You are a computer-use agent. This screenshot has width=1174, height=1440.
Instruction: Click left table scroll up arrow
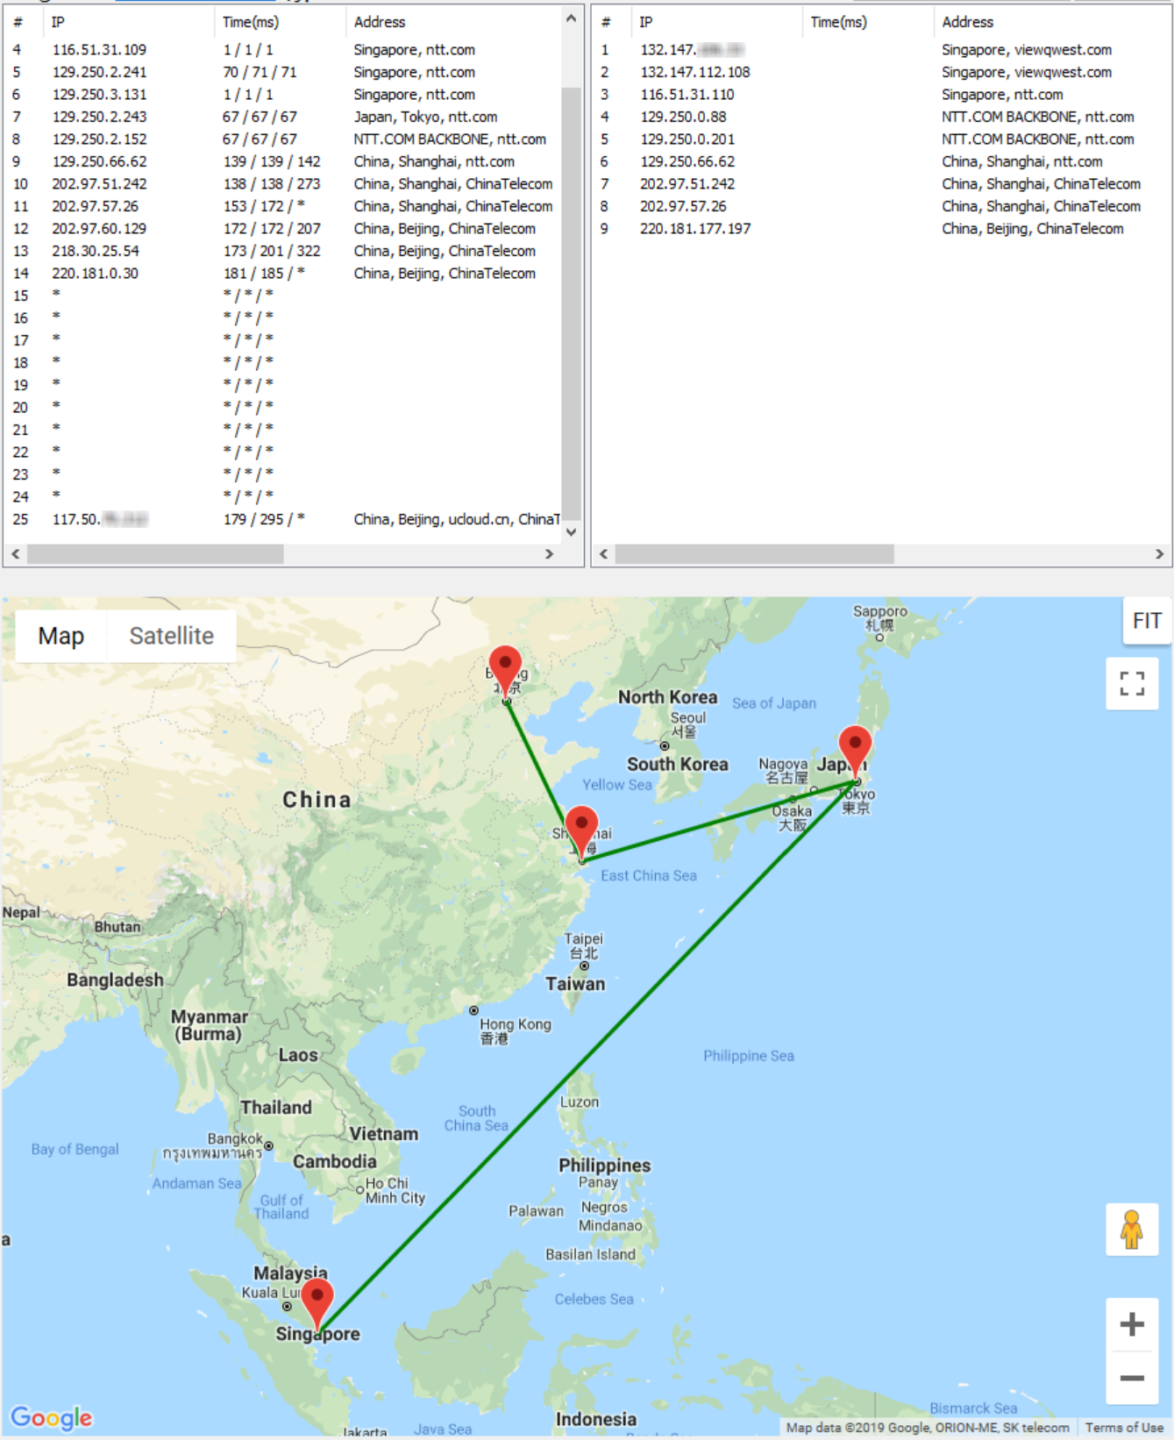pos(571,18)
